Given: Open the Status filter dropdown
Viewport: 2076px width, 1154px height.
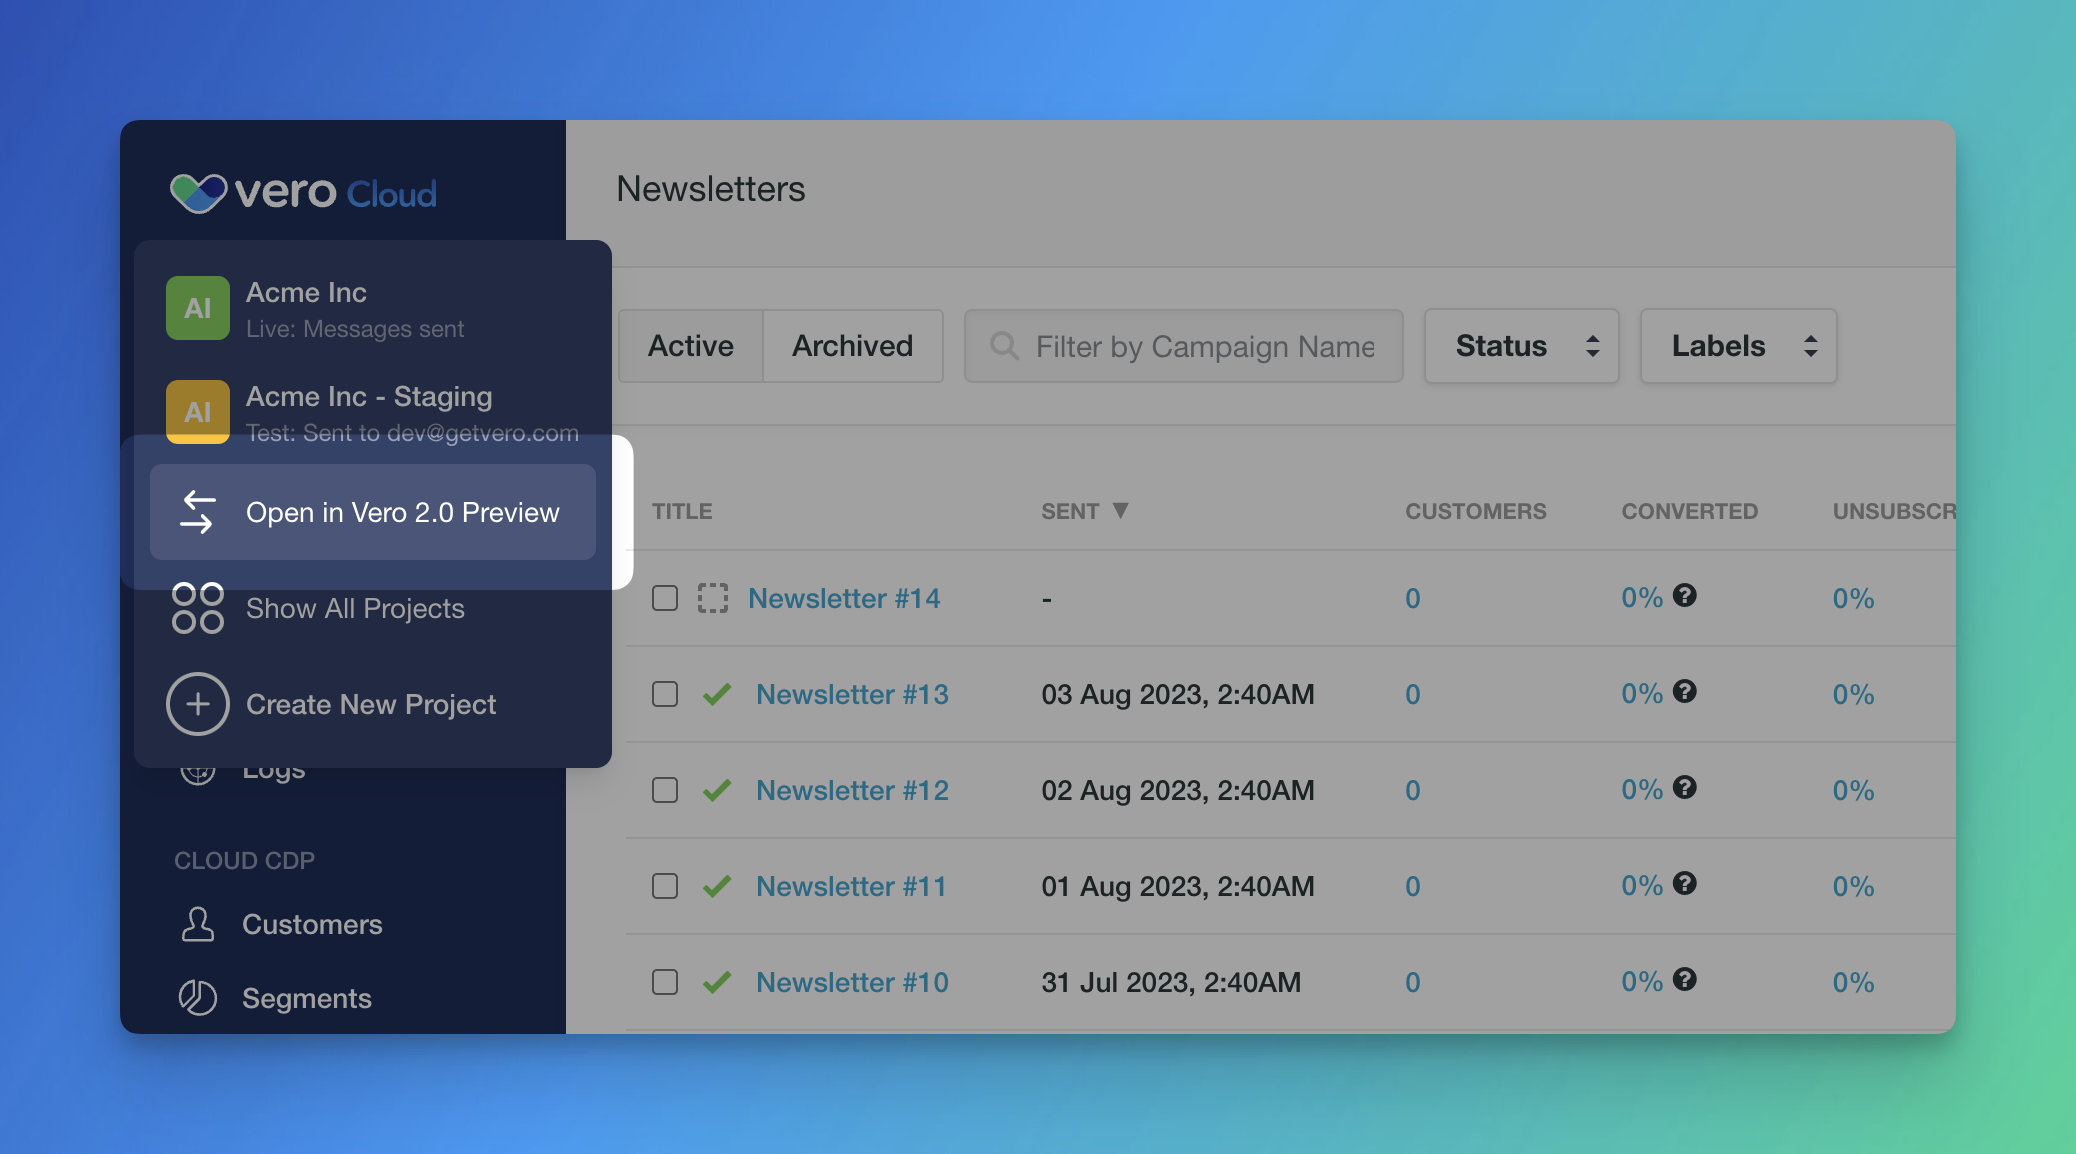Looking at the screenshot, I should click(x=1521, y=346).
